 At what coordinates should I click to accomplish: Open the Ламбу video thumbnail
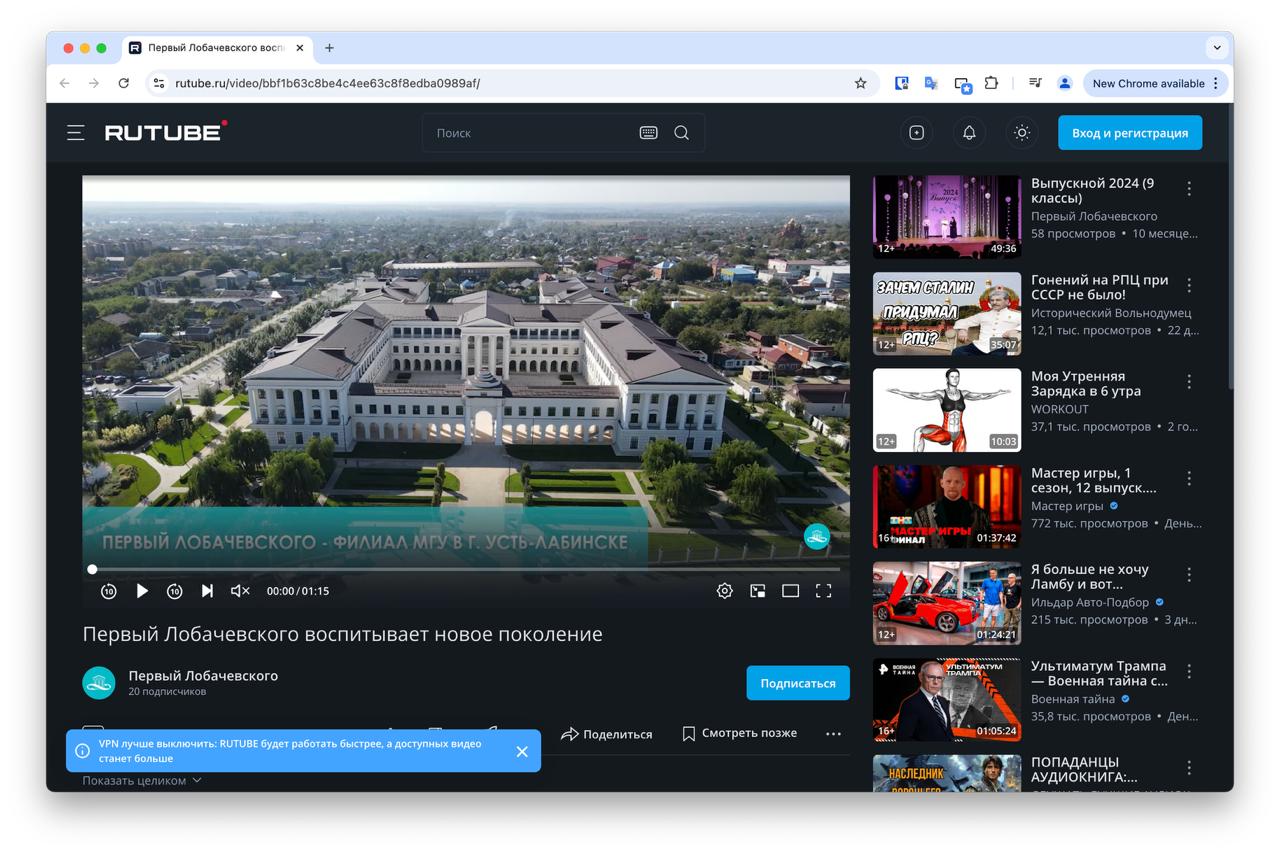coord(947,603)
